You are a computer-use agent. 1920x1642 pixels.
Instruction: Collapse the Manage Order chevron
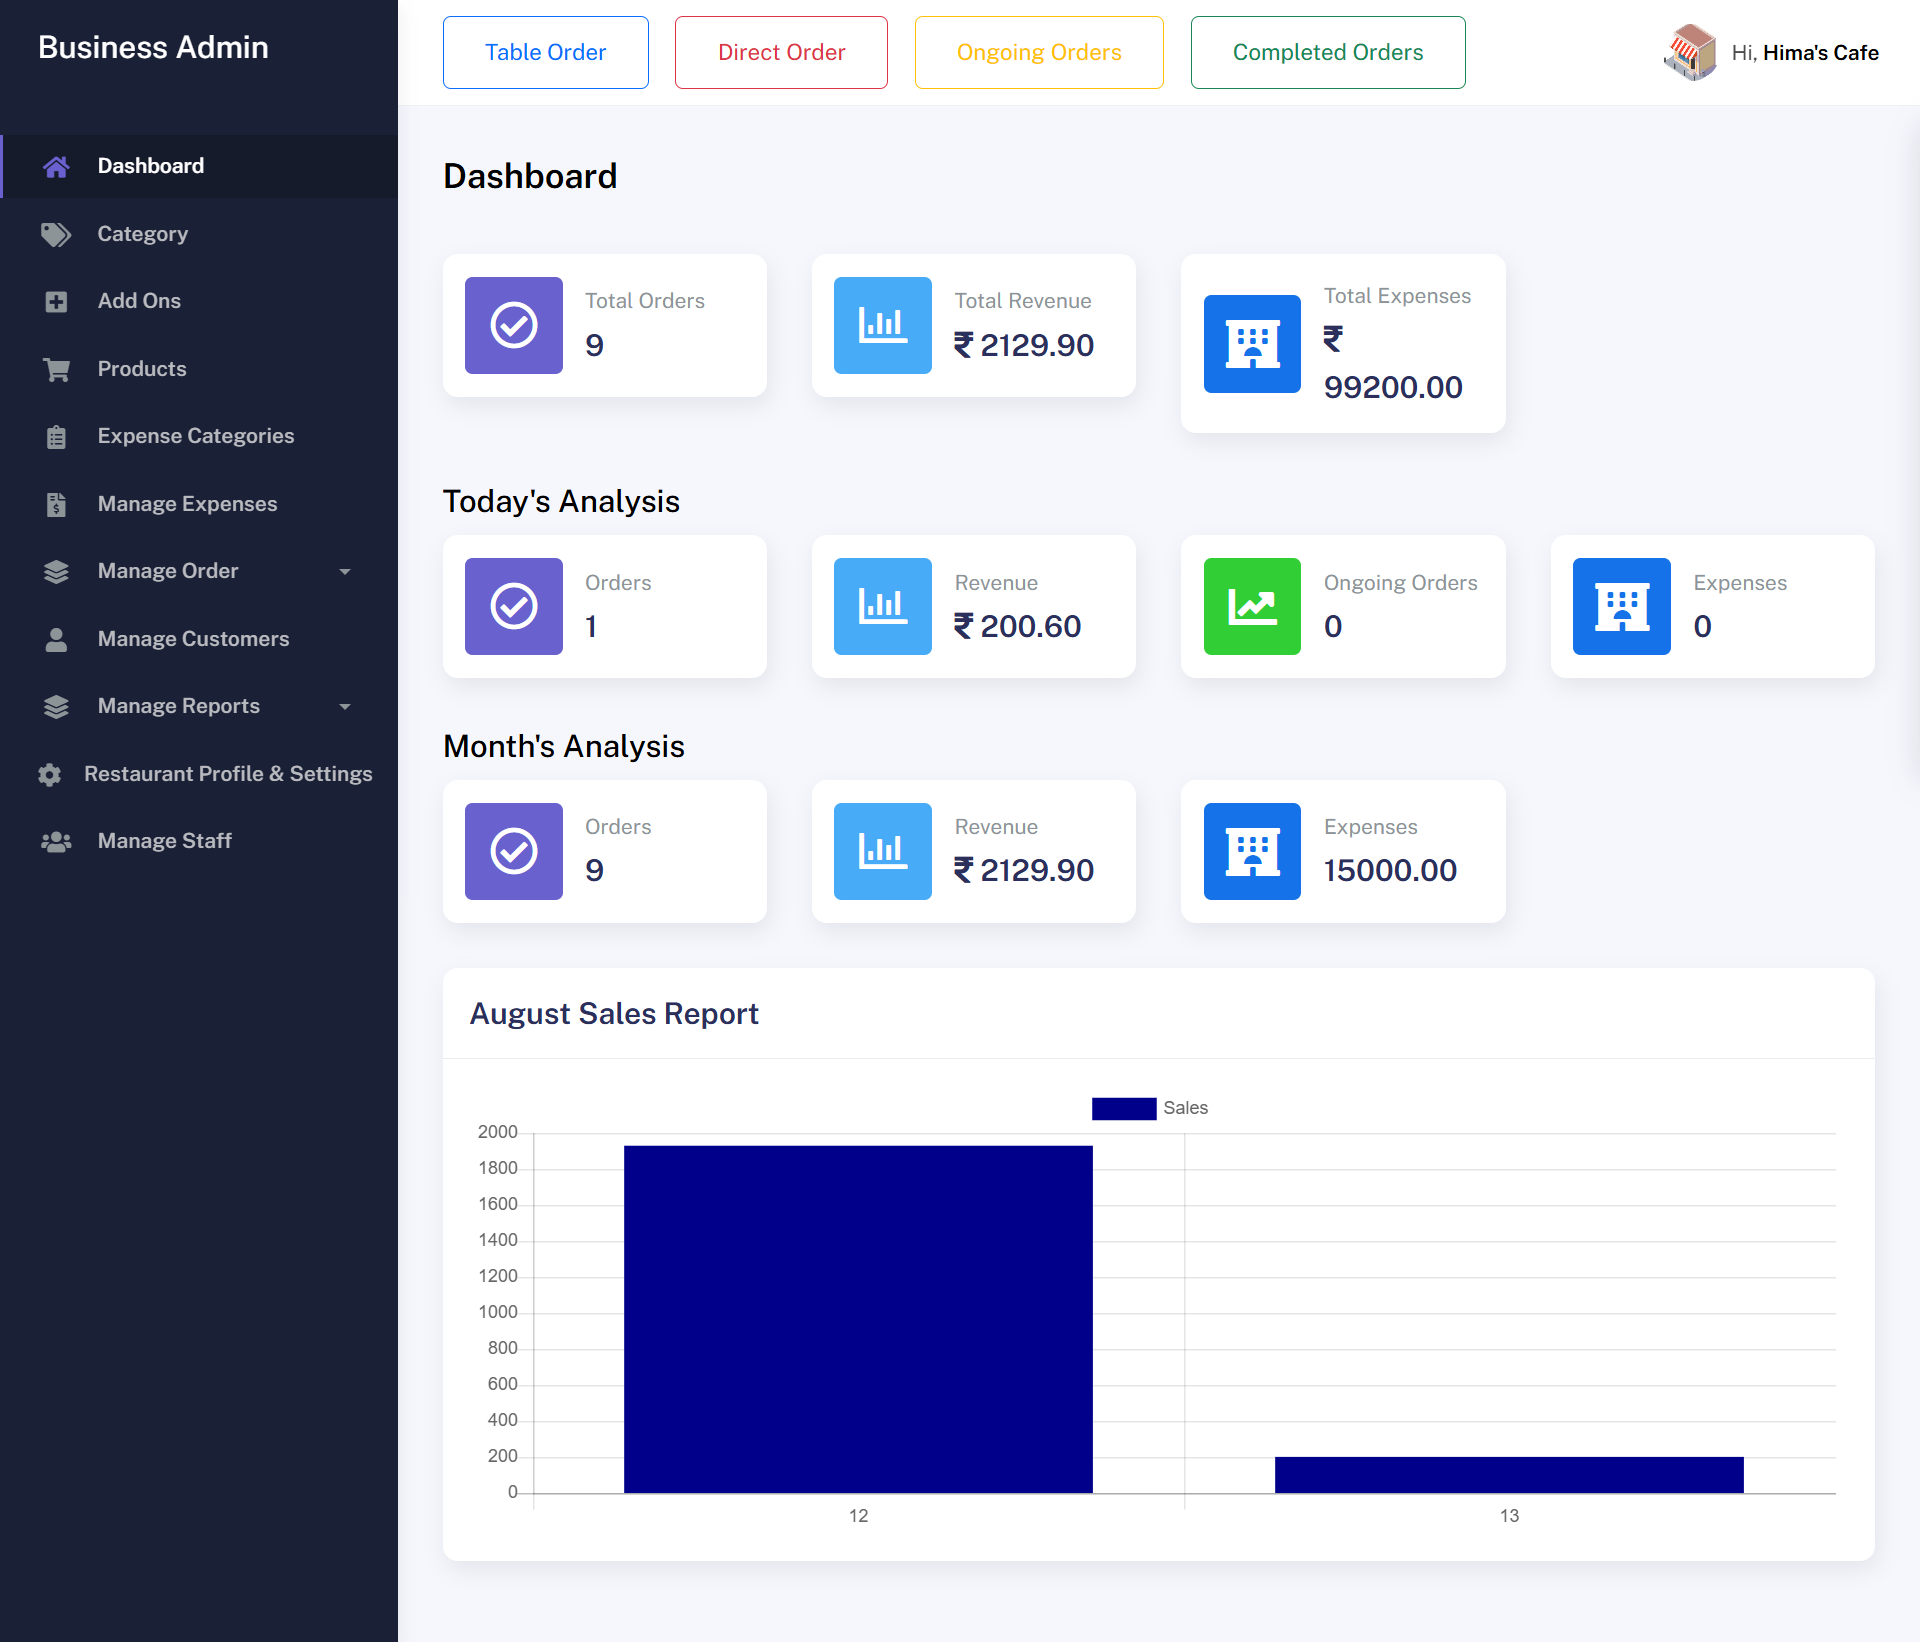(345, 571)
